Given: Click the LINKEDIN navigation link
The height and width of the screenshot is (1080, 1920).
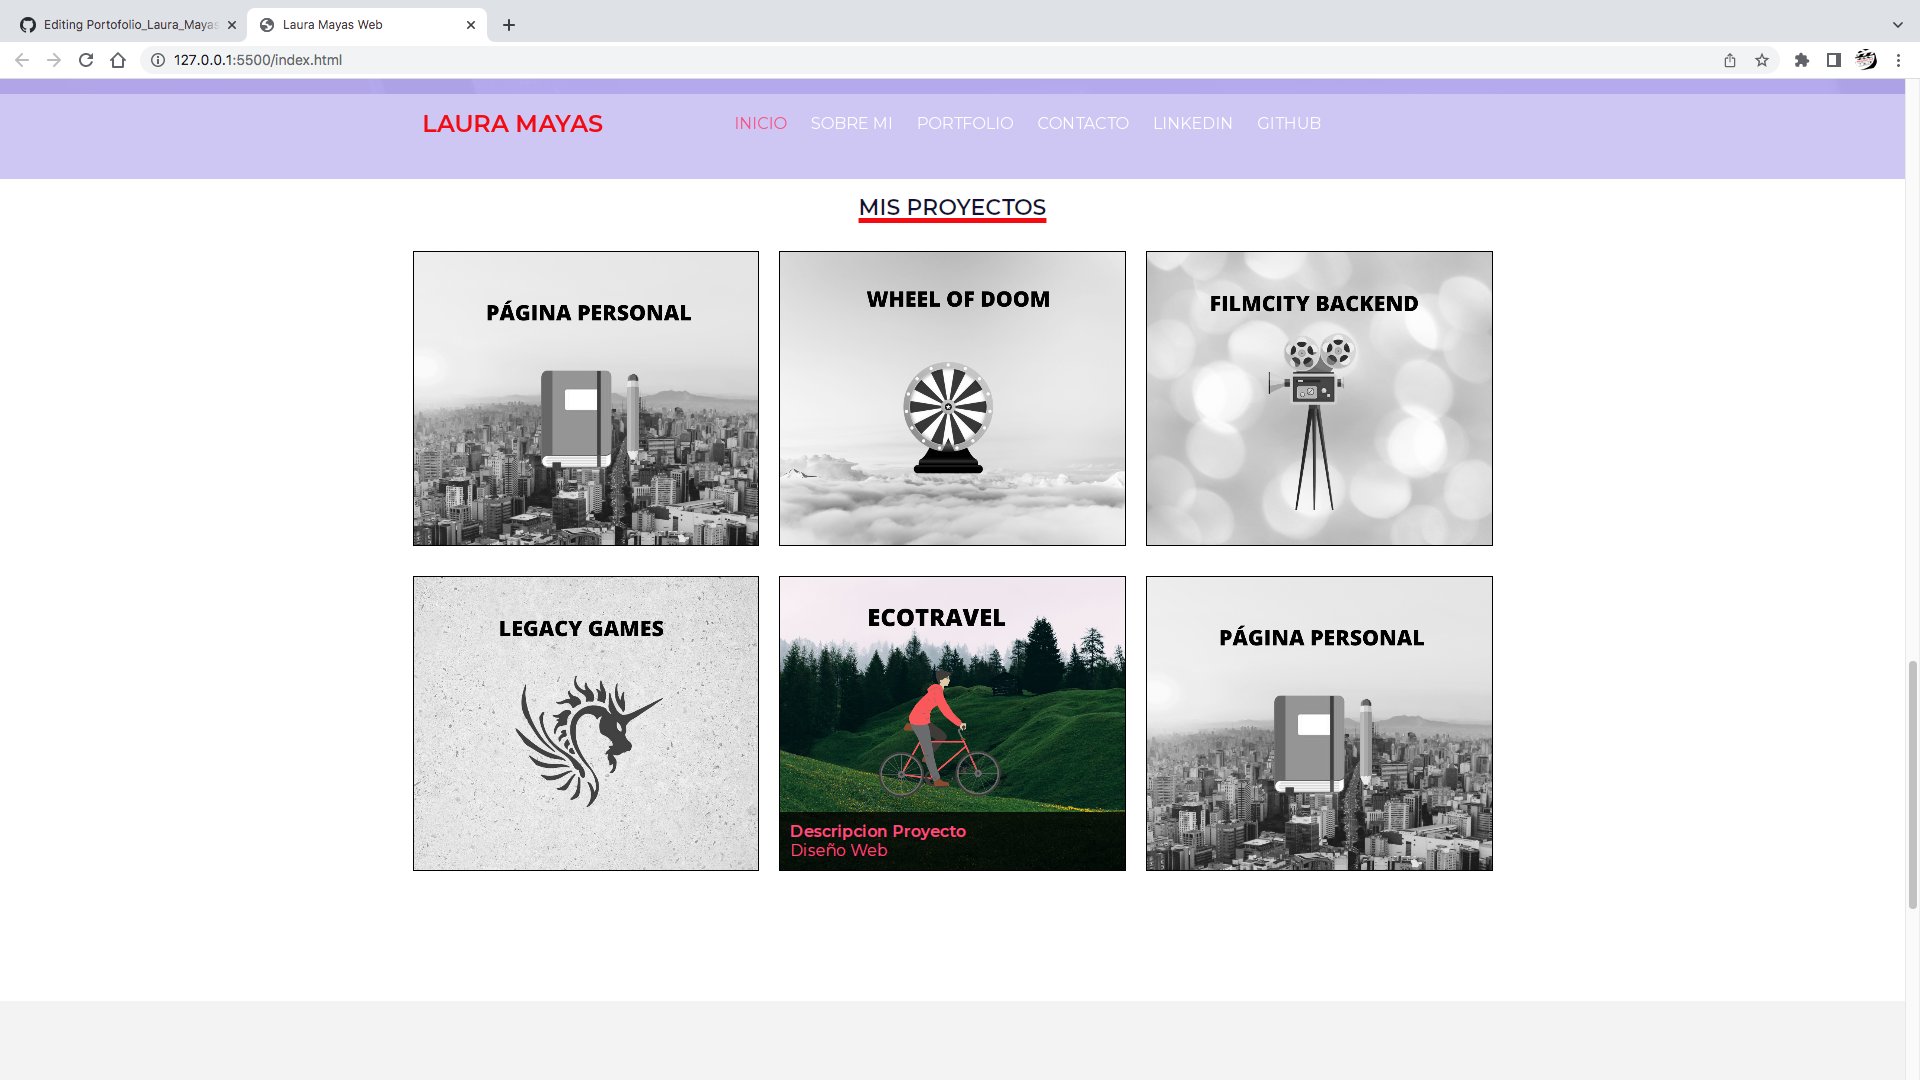Looking at the screenshot, I should [x=1193, y=123].
